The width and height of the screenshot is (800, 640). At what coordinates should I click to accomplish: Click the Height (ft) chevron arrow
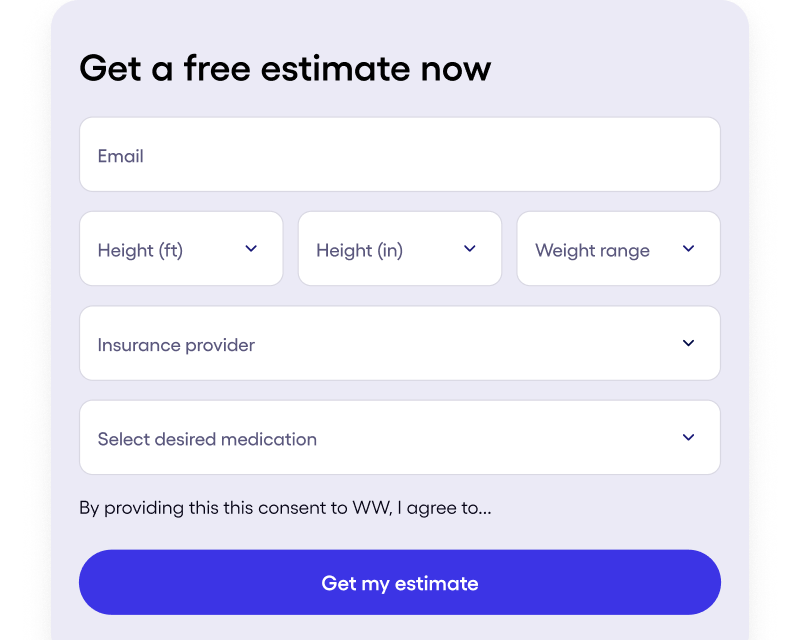point(251,249)
